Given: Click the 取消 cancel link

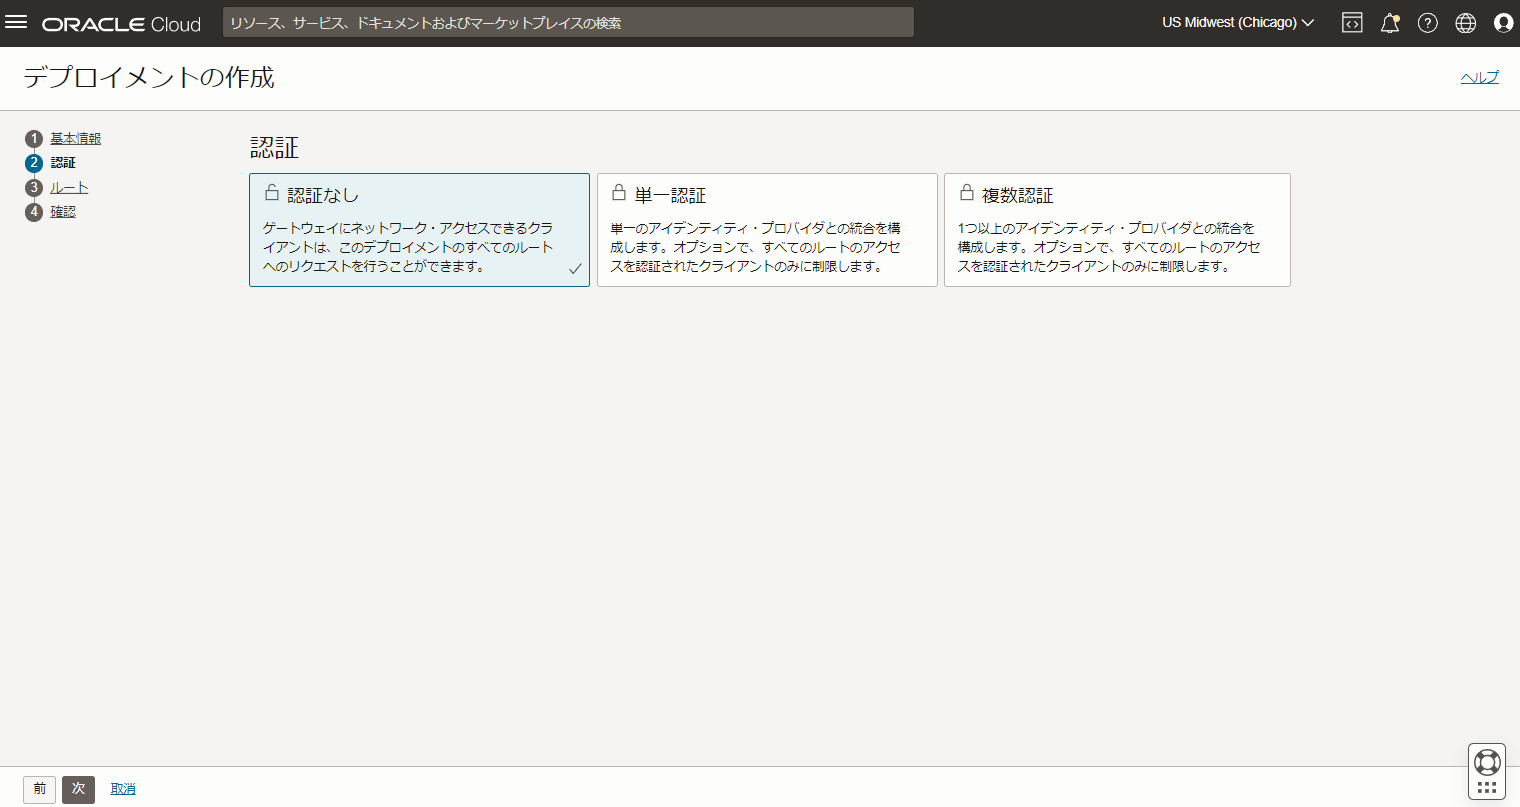Looking at the screenshot, I should [x=123, y=789].
